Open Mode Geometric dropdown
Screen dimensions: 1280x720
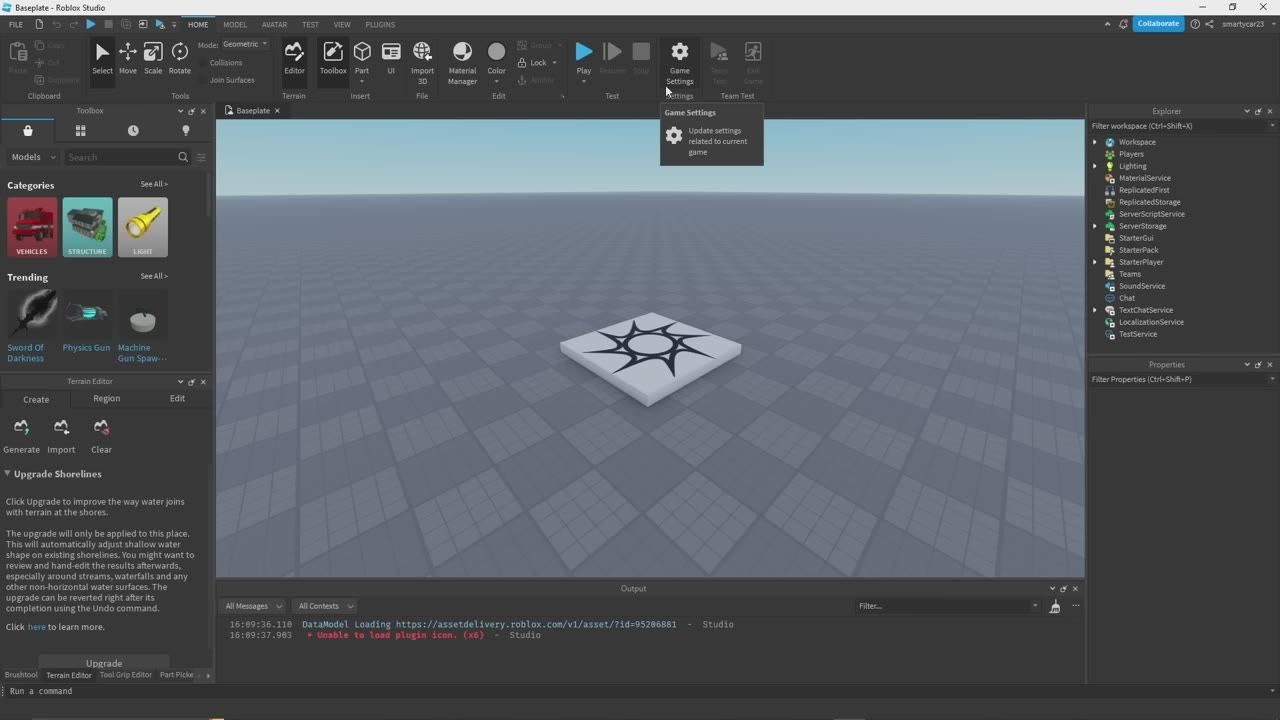[x=245, y=44]
